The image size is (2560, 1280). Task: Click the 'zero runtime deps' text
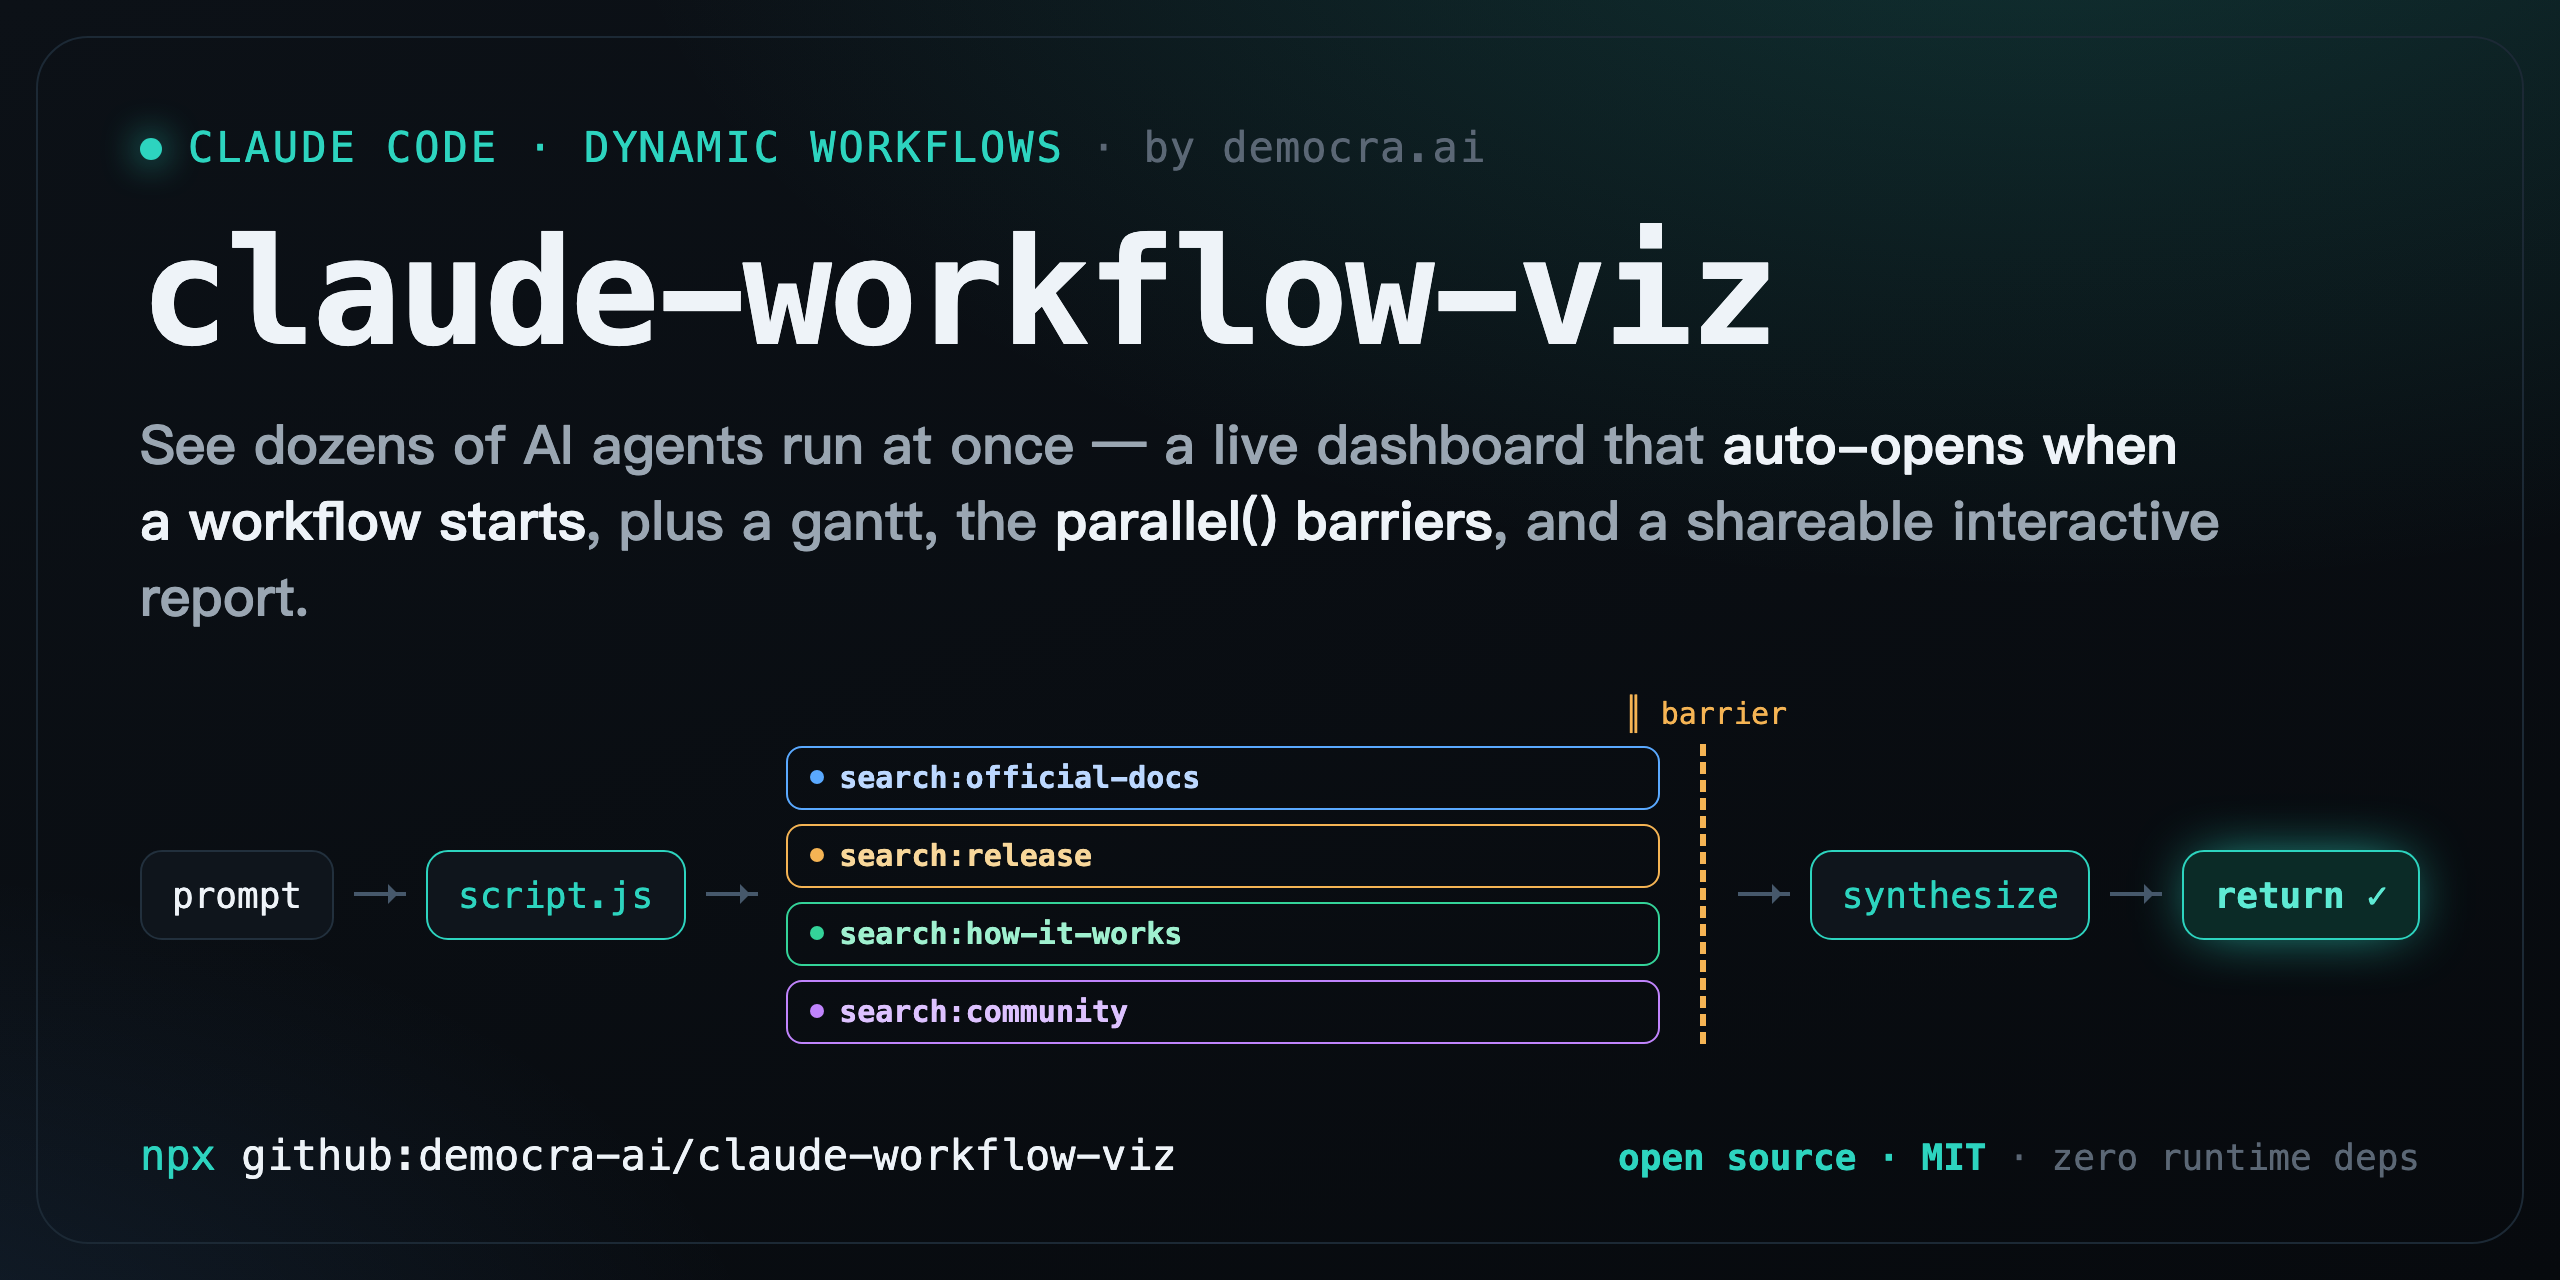2235,1157
